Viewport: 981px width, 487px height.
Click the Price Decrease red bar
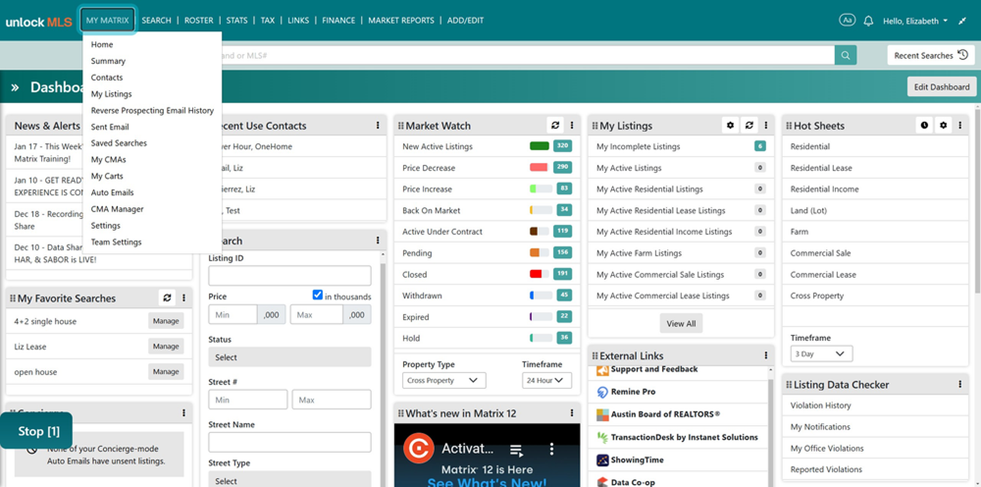539,168
